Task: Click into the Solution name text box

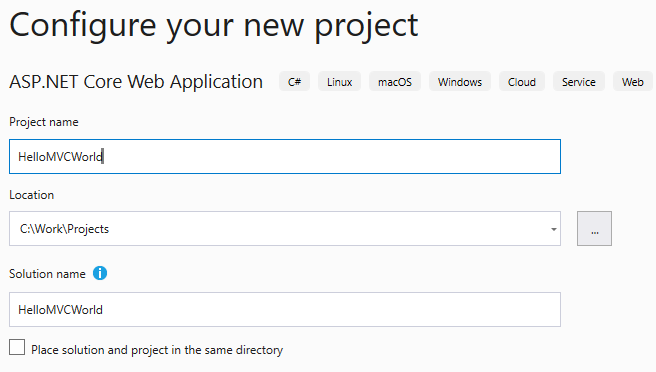Action: [x=285, y=310]
